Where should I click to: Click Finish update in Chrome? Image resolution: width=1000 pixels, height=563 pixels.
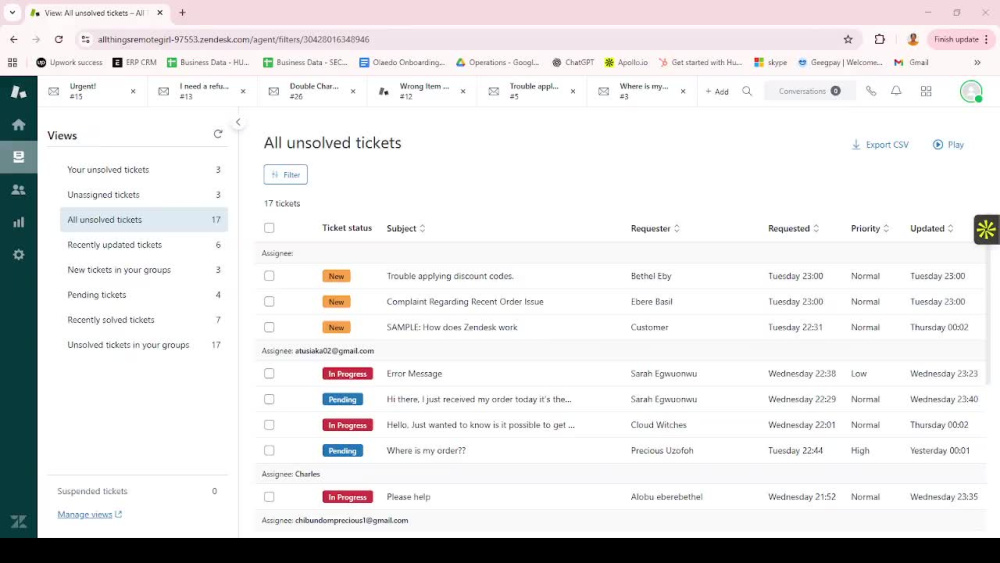(961, 40)
